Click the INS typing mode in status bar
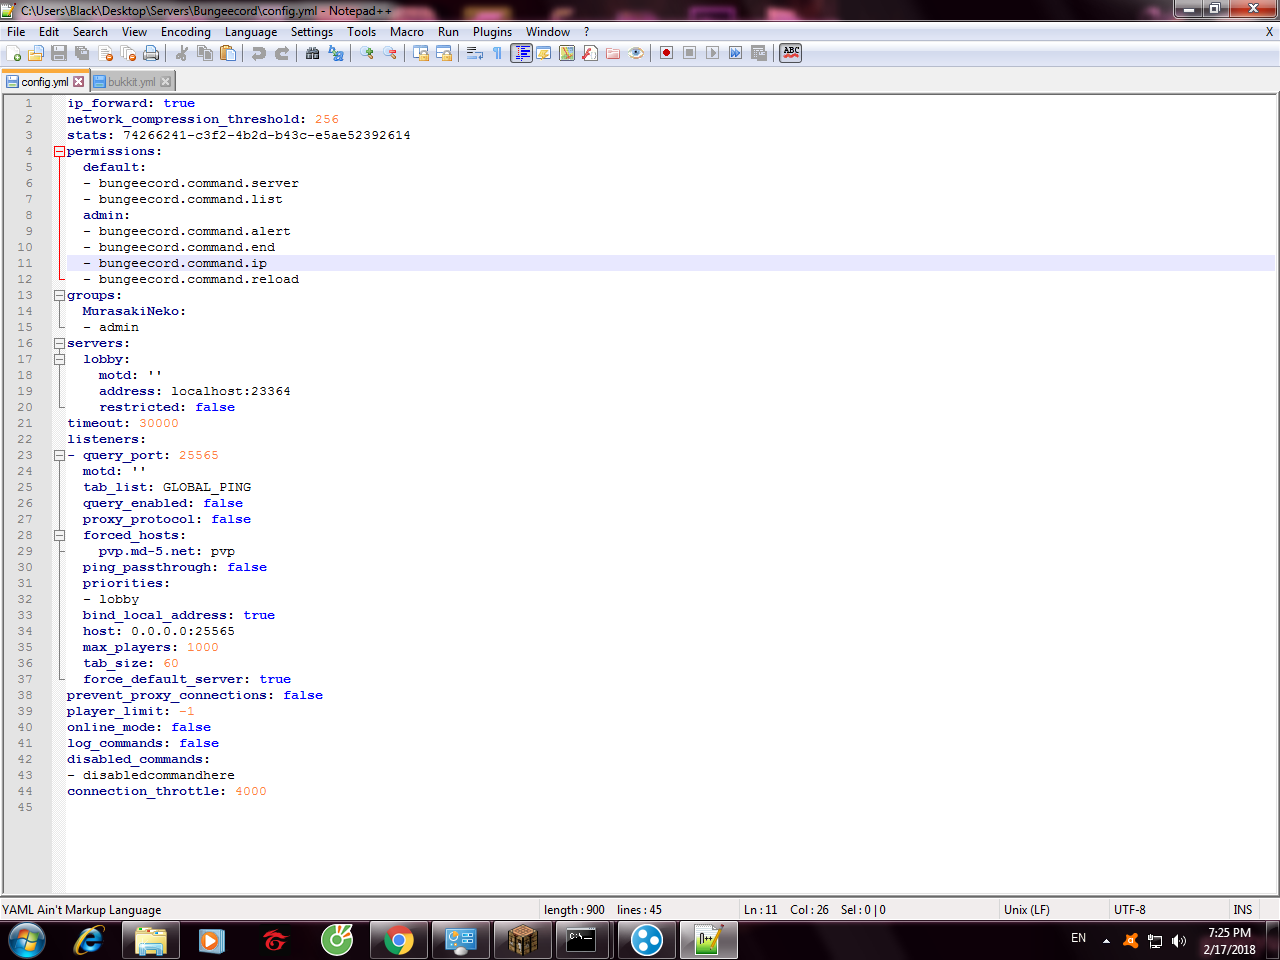The image size is (1280, 960). (x=1242, y=910)
